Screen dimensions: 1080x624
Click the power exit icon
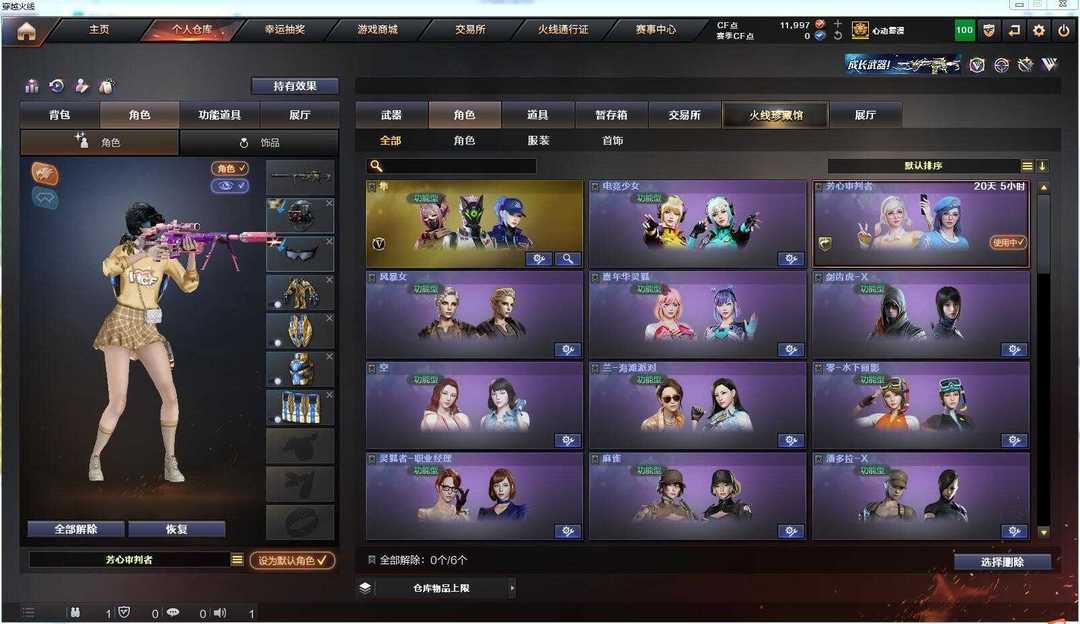(1064, 30)
